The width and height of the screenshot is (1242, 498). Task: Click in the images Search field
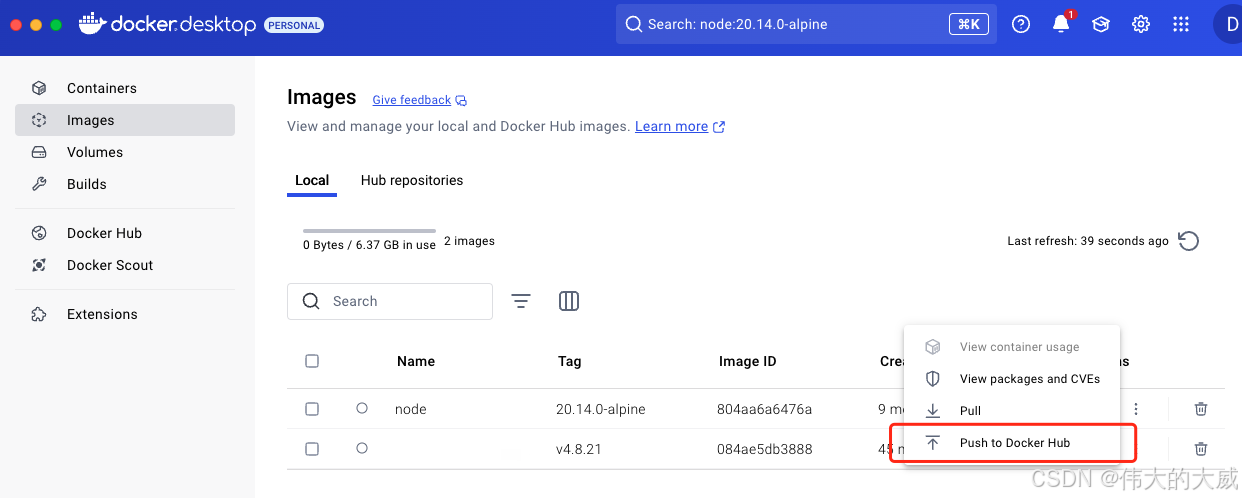coord(390,301)
